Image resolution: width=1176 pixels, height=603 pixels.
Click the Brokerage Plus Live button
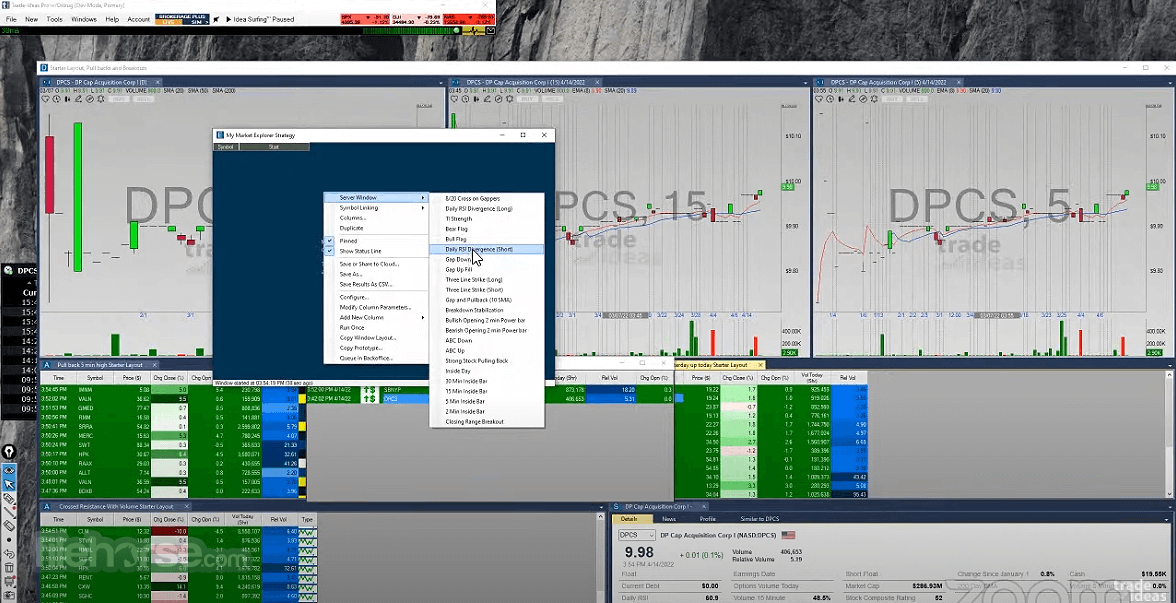[x=169, y=22]
